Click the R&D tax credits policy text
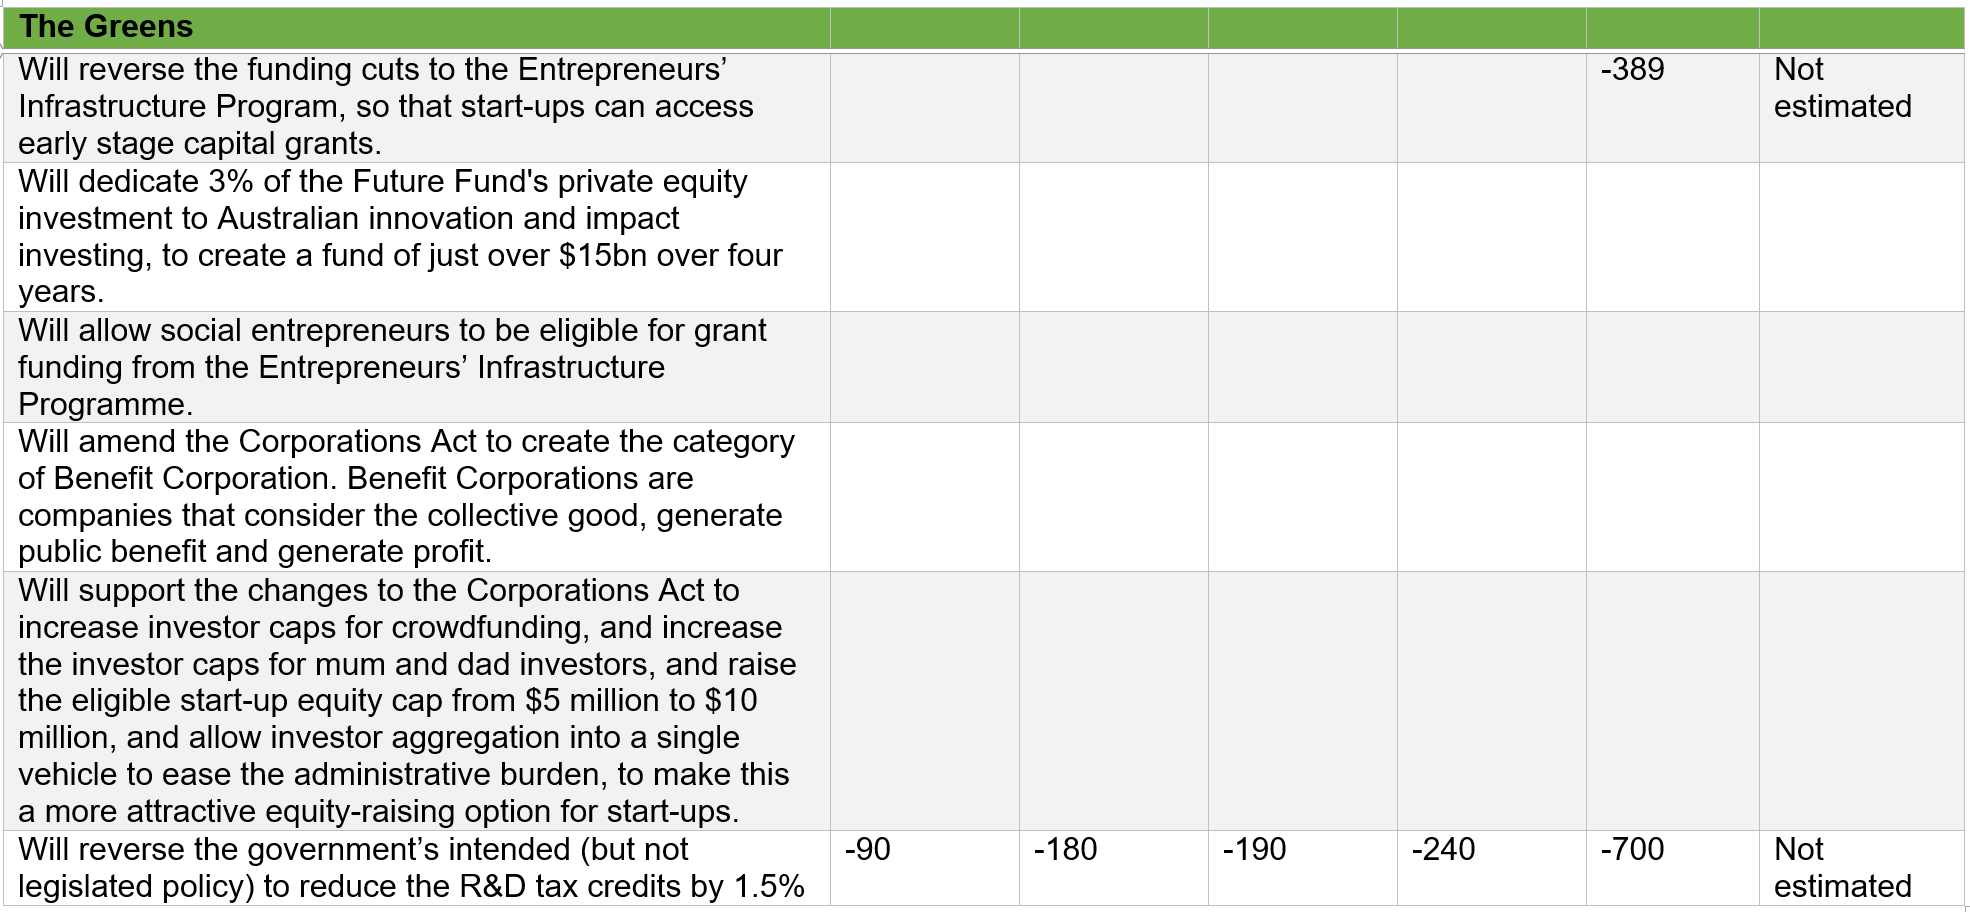 pos(410,867)
